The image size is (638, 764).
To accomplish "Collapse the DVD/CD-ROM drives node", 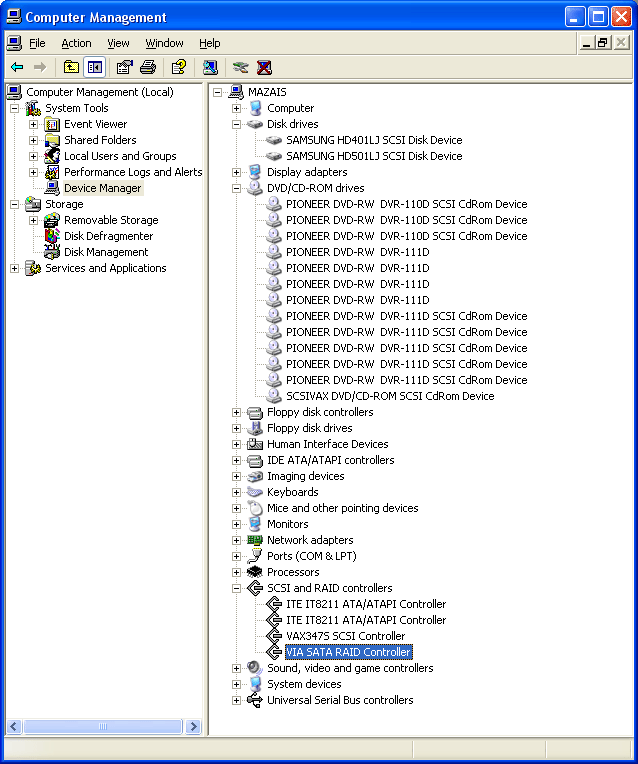I will (x=236, y=189).
